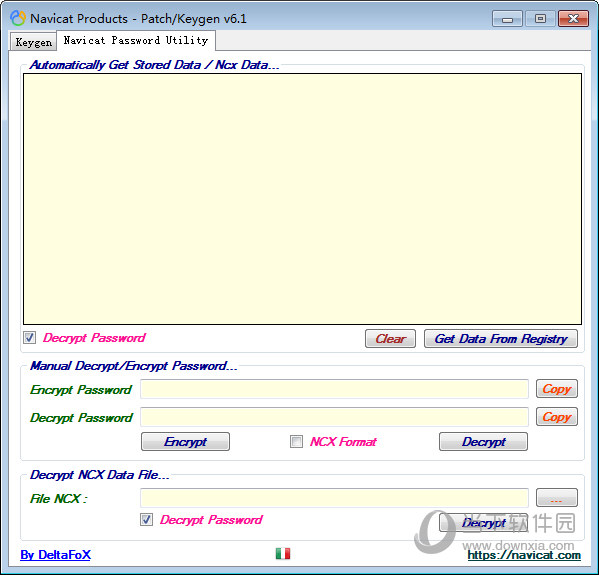The image size is (599, 575).
Task: Maximize the Patch/Keygen window
Action: click(x=540, y=19)
